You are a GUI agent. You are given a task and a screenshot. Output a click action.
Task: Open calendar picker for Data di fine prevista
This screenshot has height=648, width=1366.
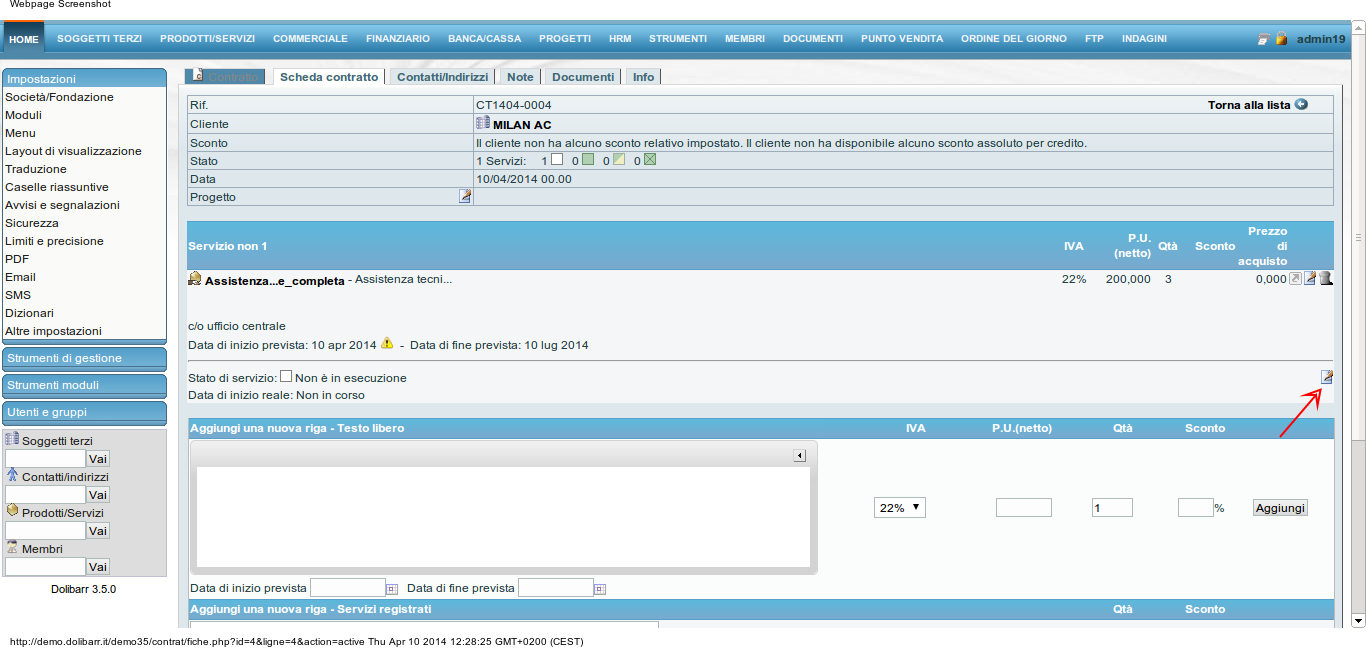pos(600,589)
